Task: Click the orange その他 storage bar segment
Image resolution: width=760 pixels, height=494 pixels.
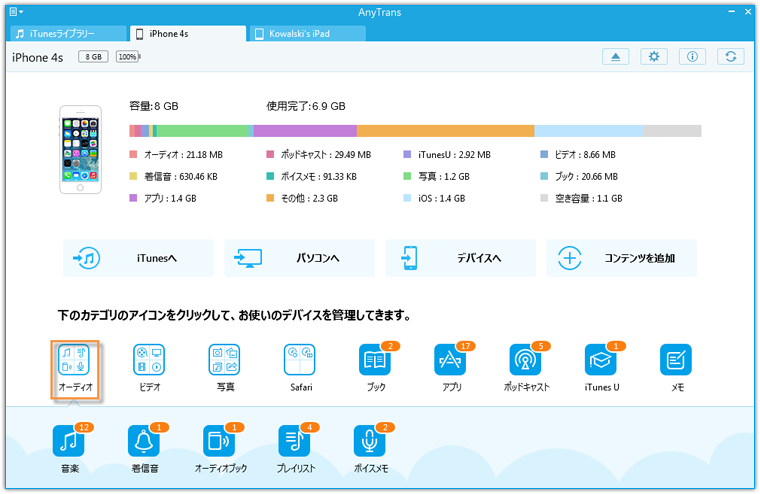Action: (445, 131)
